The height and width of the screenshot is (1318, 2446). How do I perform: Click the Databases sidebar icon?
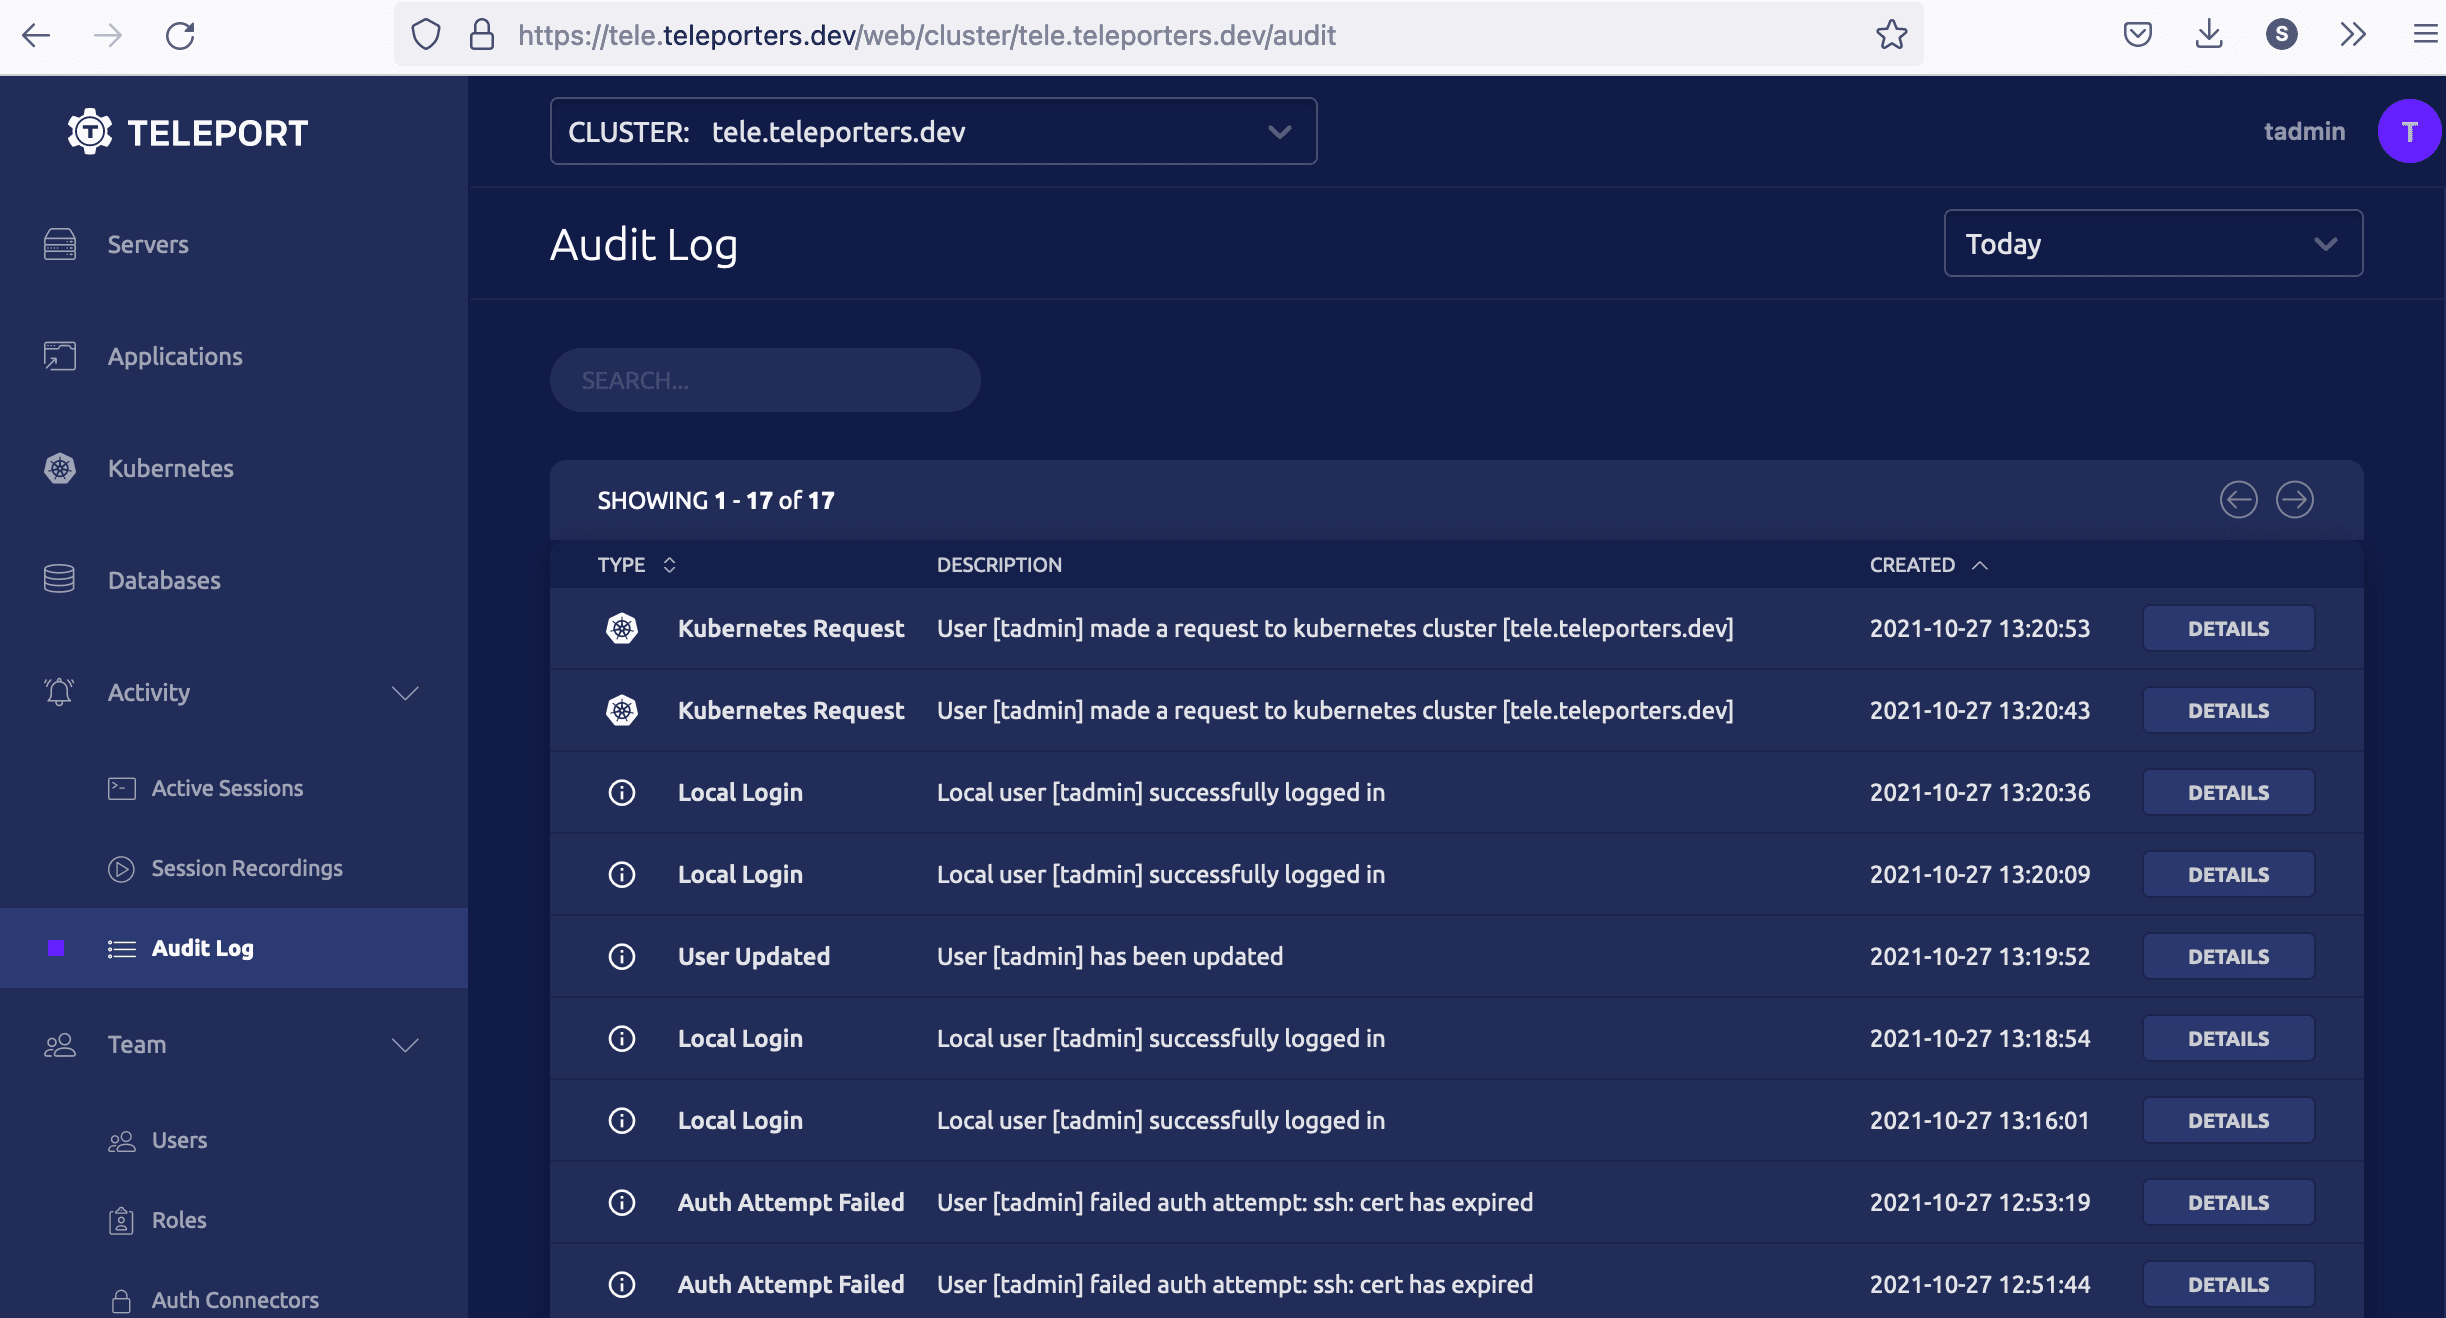pyautogui.click(x=58, y=579)
